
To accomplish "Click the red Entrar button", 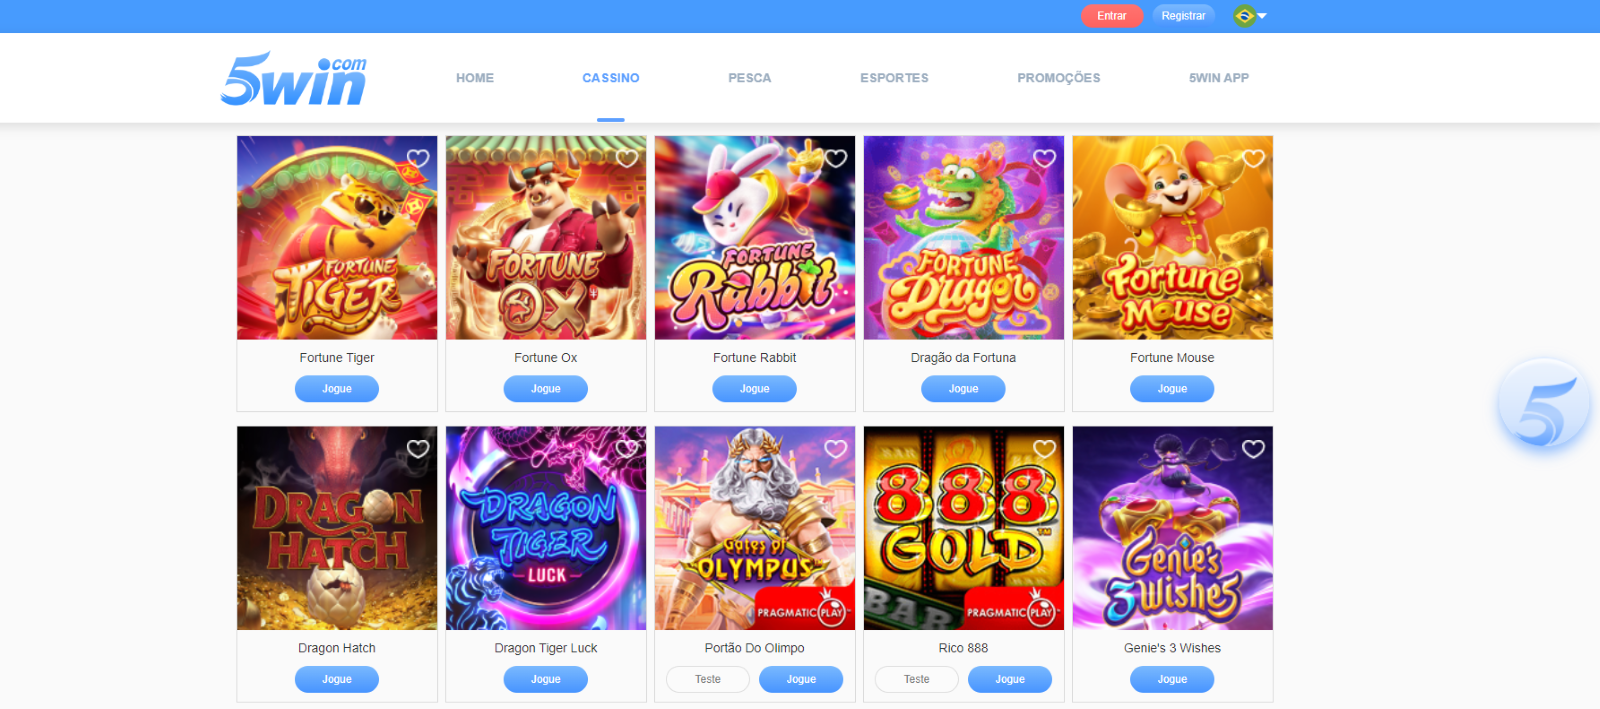I will point(1112,16).
